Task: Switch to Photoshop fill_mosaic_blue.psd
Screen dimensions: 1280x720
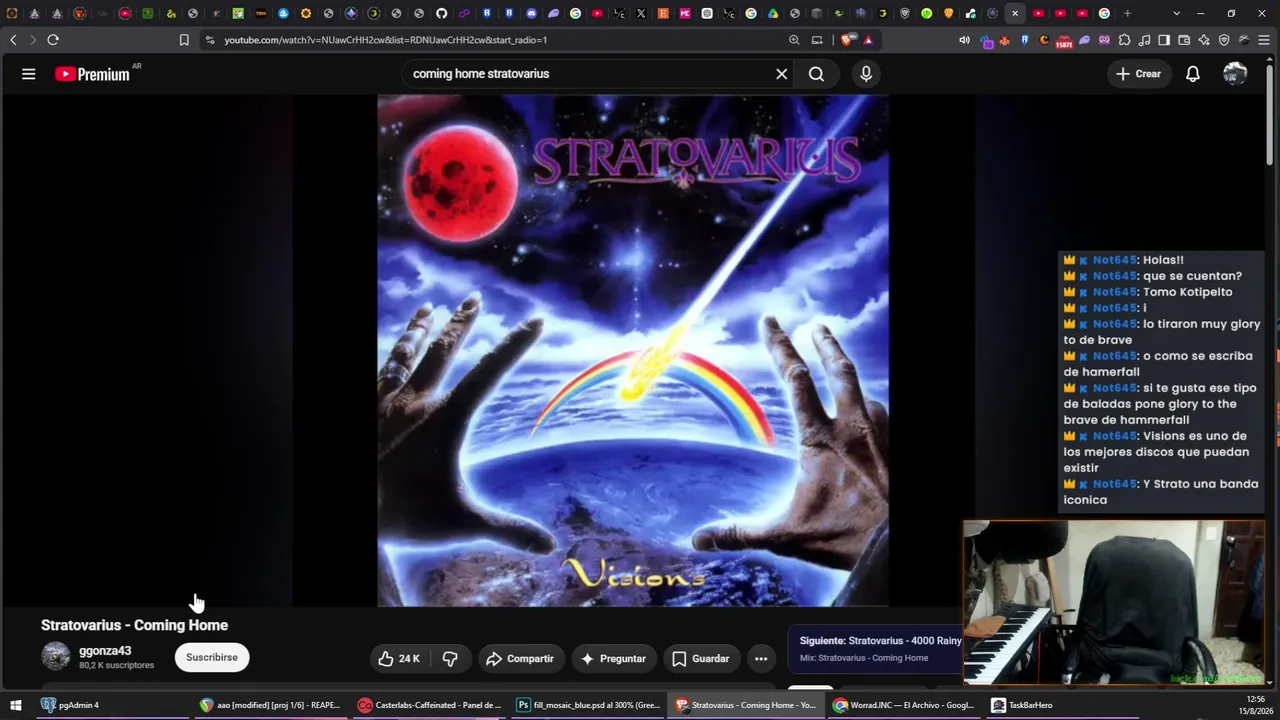Action: pyautogui.click(x=588, y=705)
